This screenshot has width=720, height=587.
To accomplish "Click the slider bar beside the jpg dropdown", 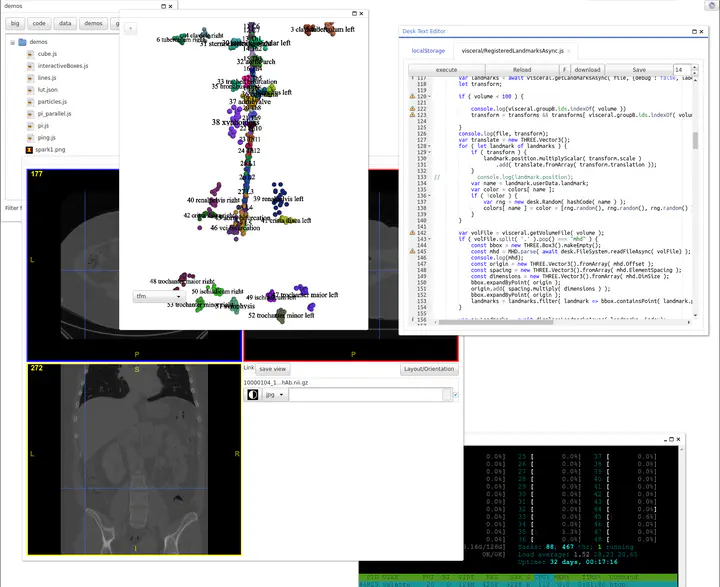I will point(370,395).
